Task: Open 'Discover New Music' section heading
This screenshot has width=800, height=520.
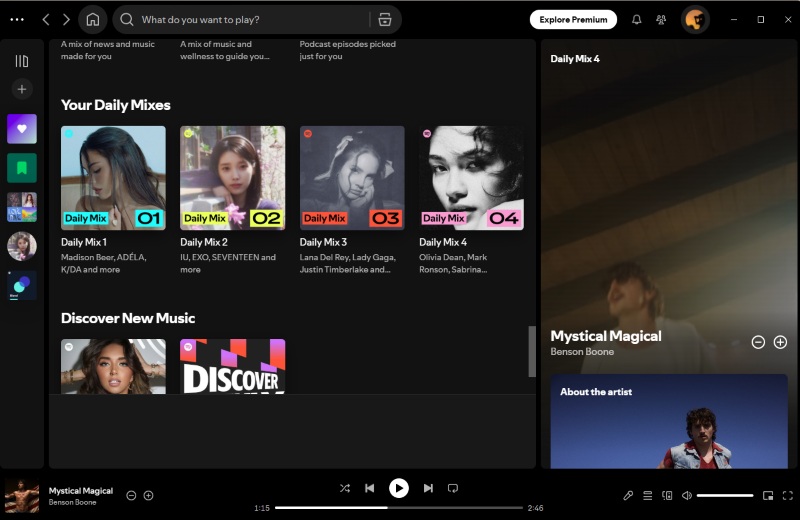Action: 128,318
